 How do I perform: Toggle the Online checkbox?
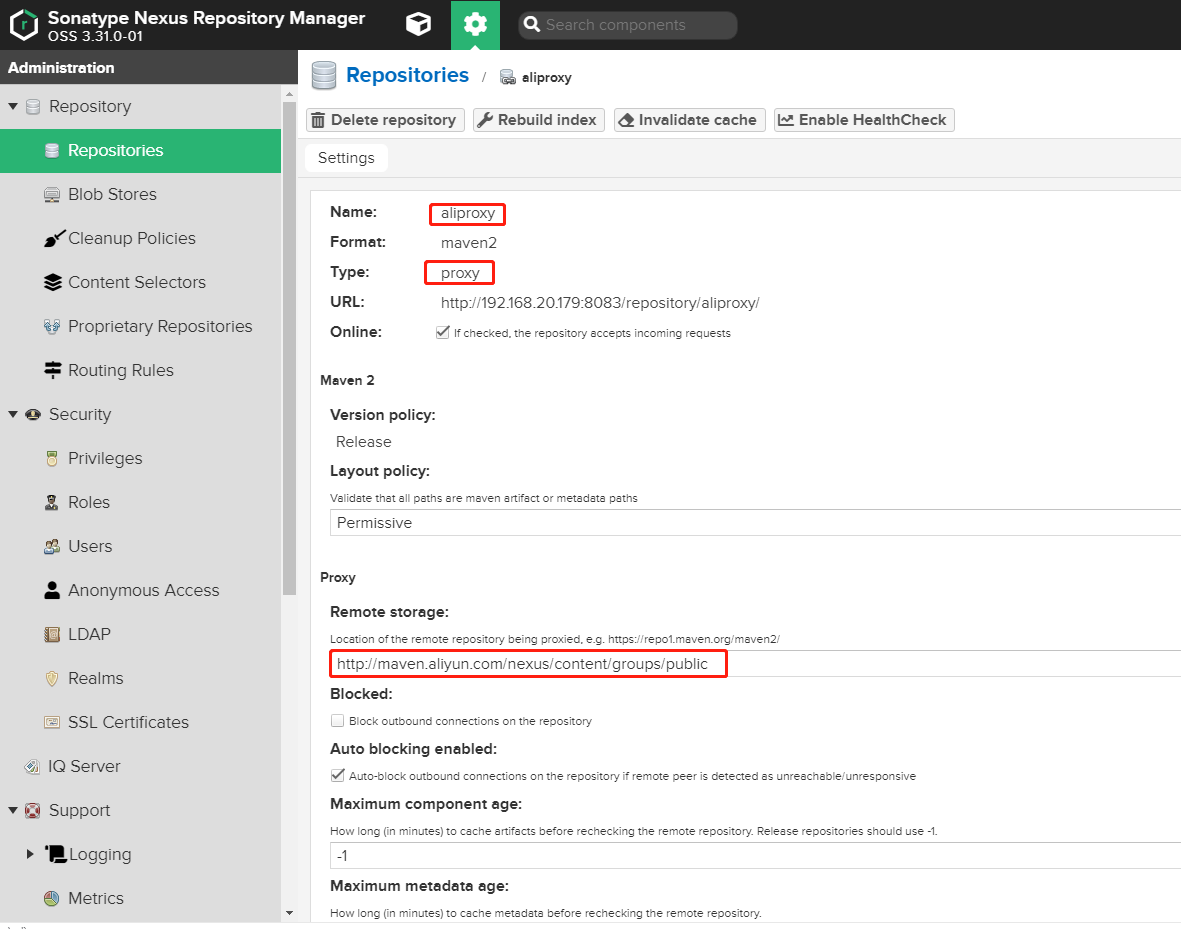pyautogui.click(x=443, y=332)
